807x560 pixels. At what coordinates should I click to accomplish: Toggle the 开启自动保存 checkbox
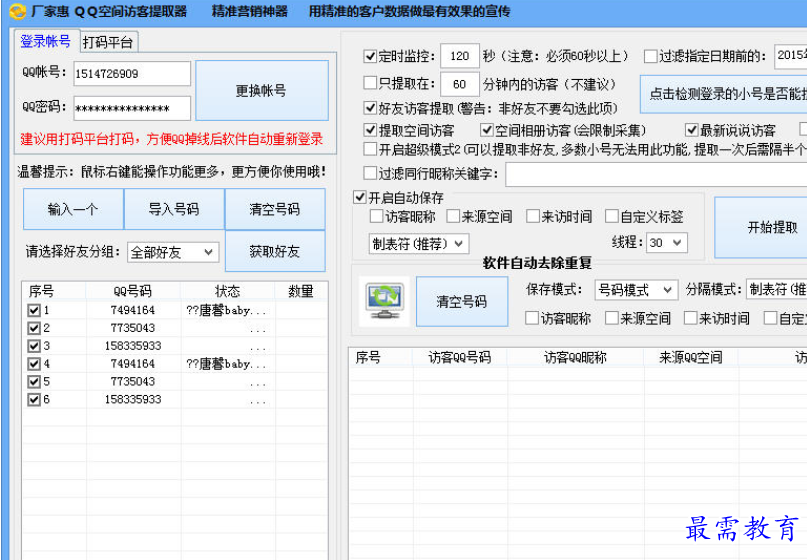click(360, 197)
